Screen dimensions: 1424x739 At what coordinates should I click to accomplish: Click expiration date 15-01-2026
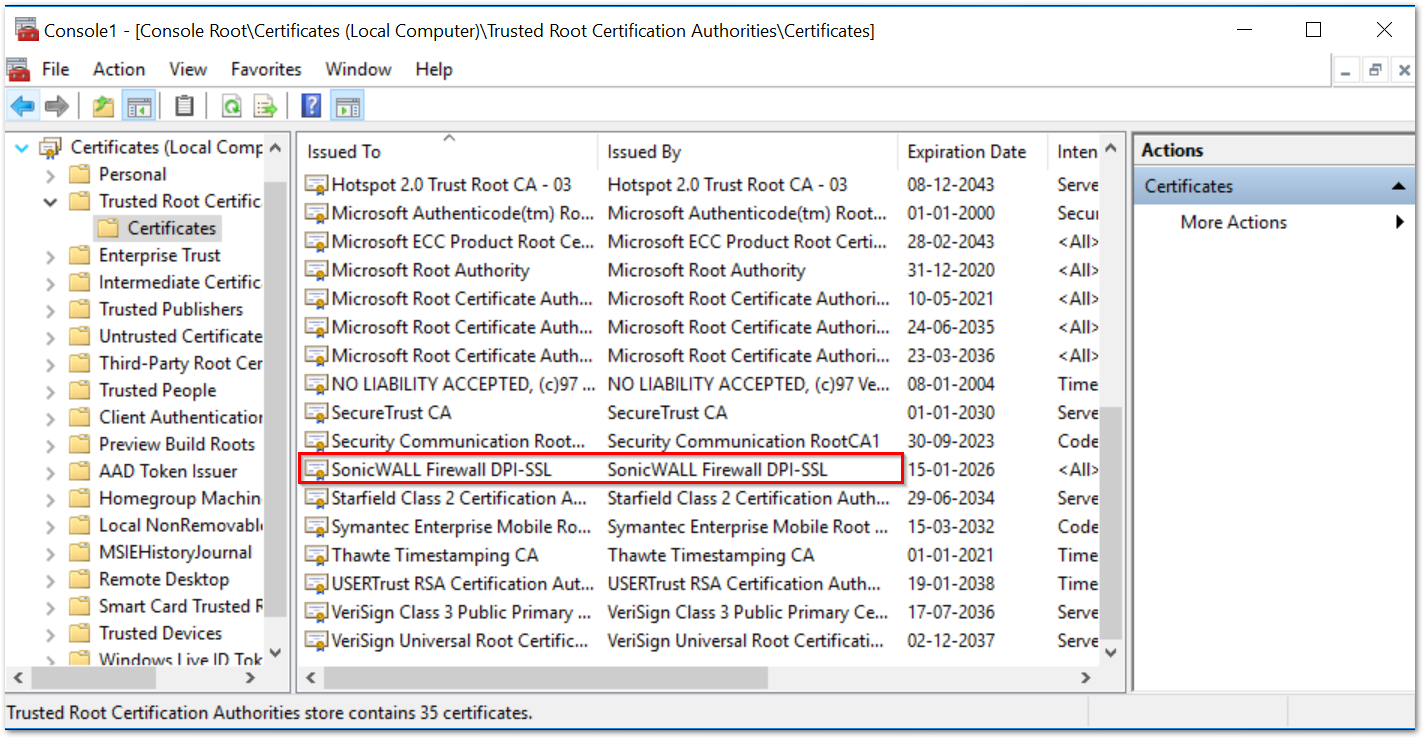click(x=952, y=470)
